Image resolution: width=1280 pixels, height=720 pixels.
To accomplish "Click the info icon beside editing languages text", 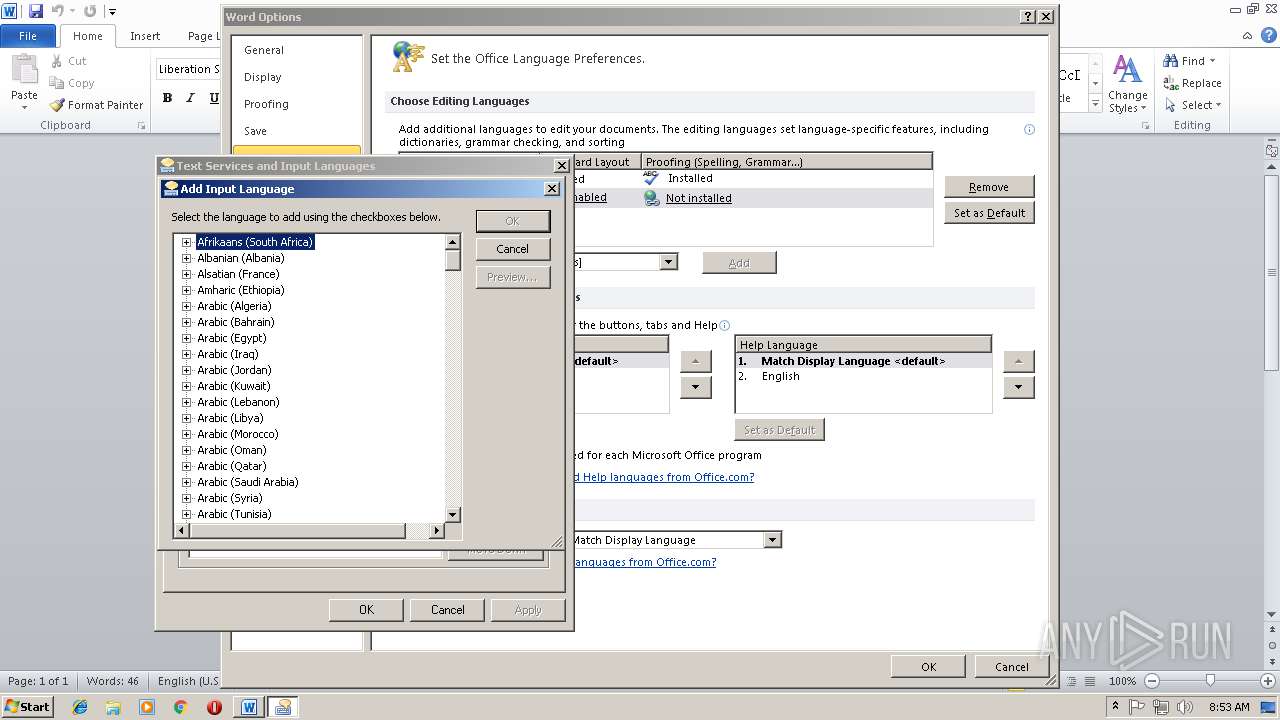I will (x=1029, y=129).
